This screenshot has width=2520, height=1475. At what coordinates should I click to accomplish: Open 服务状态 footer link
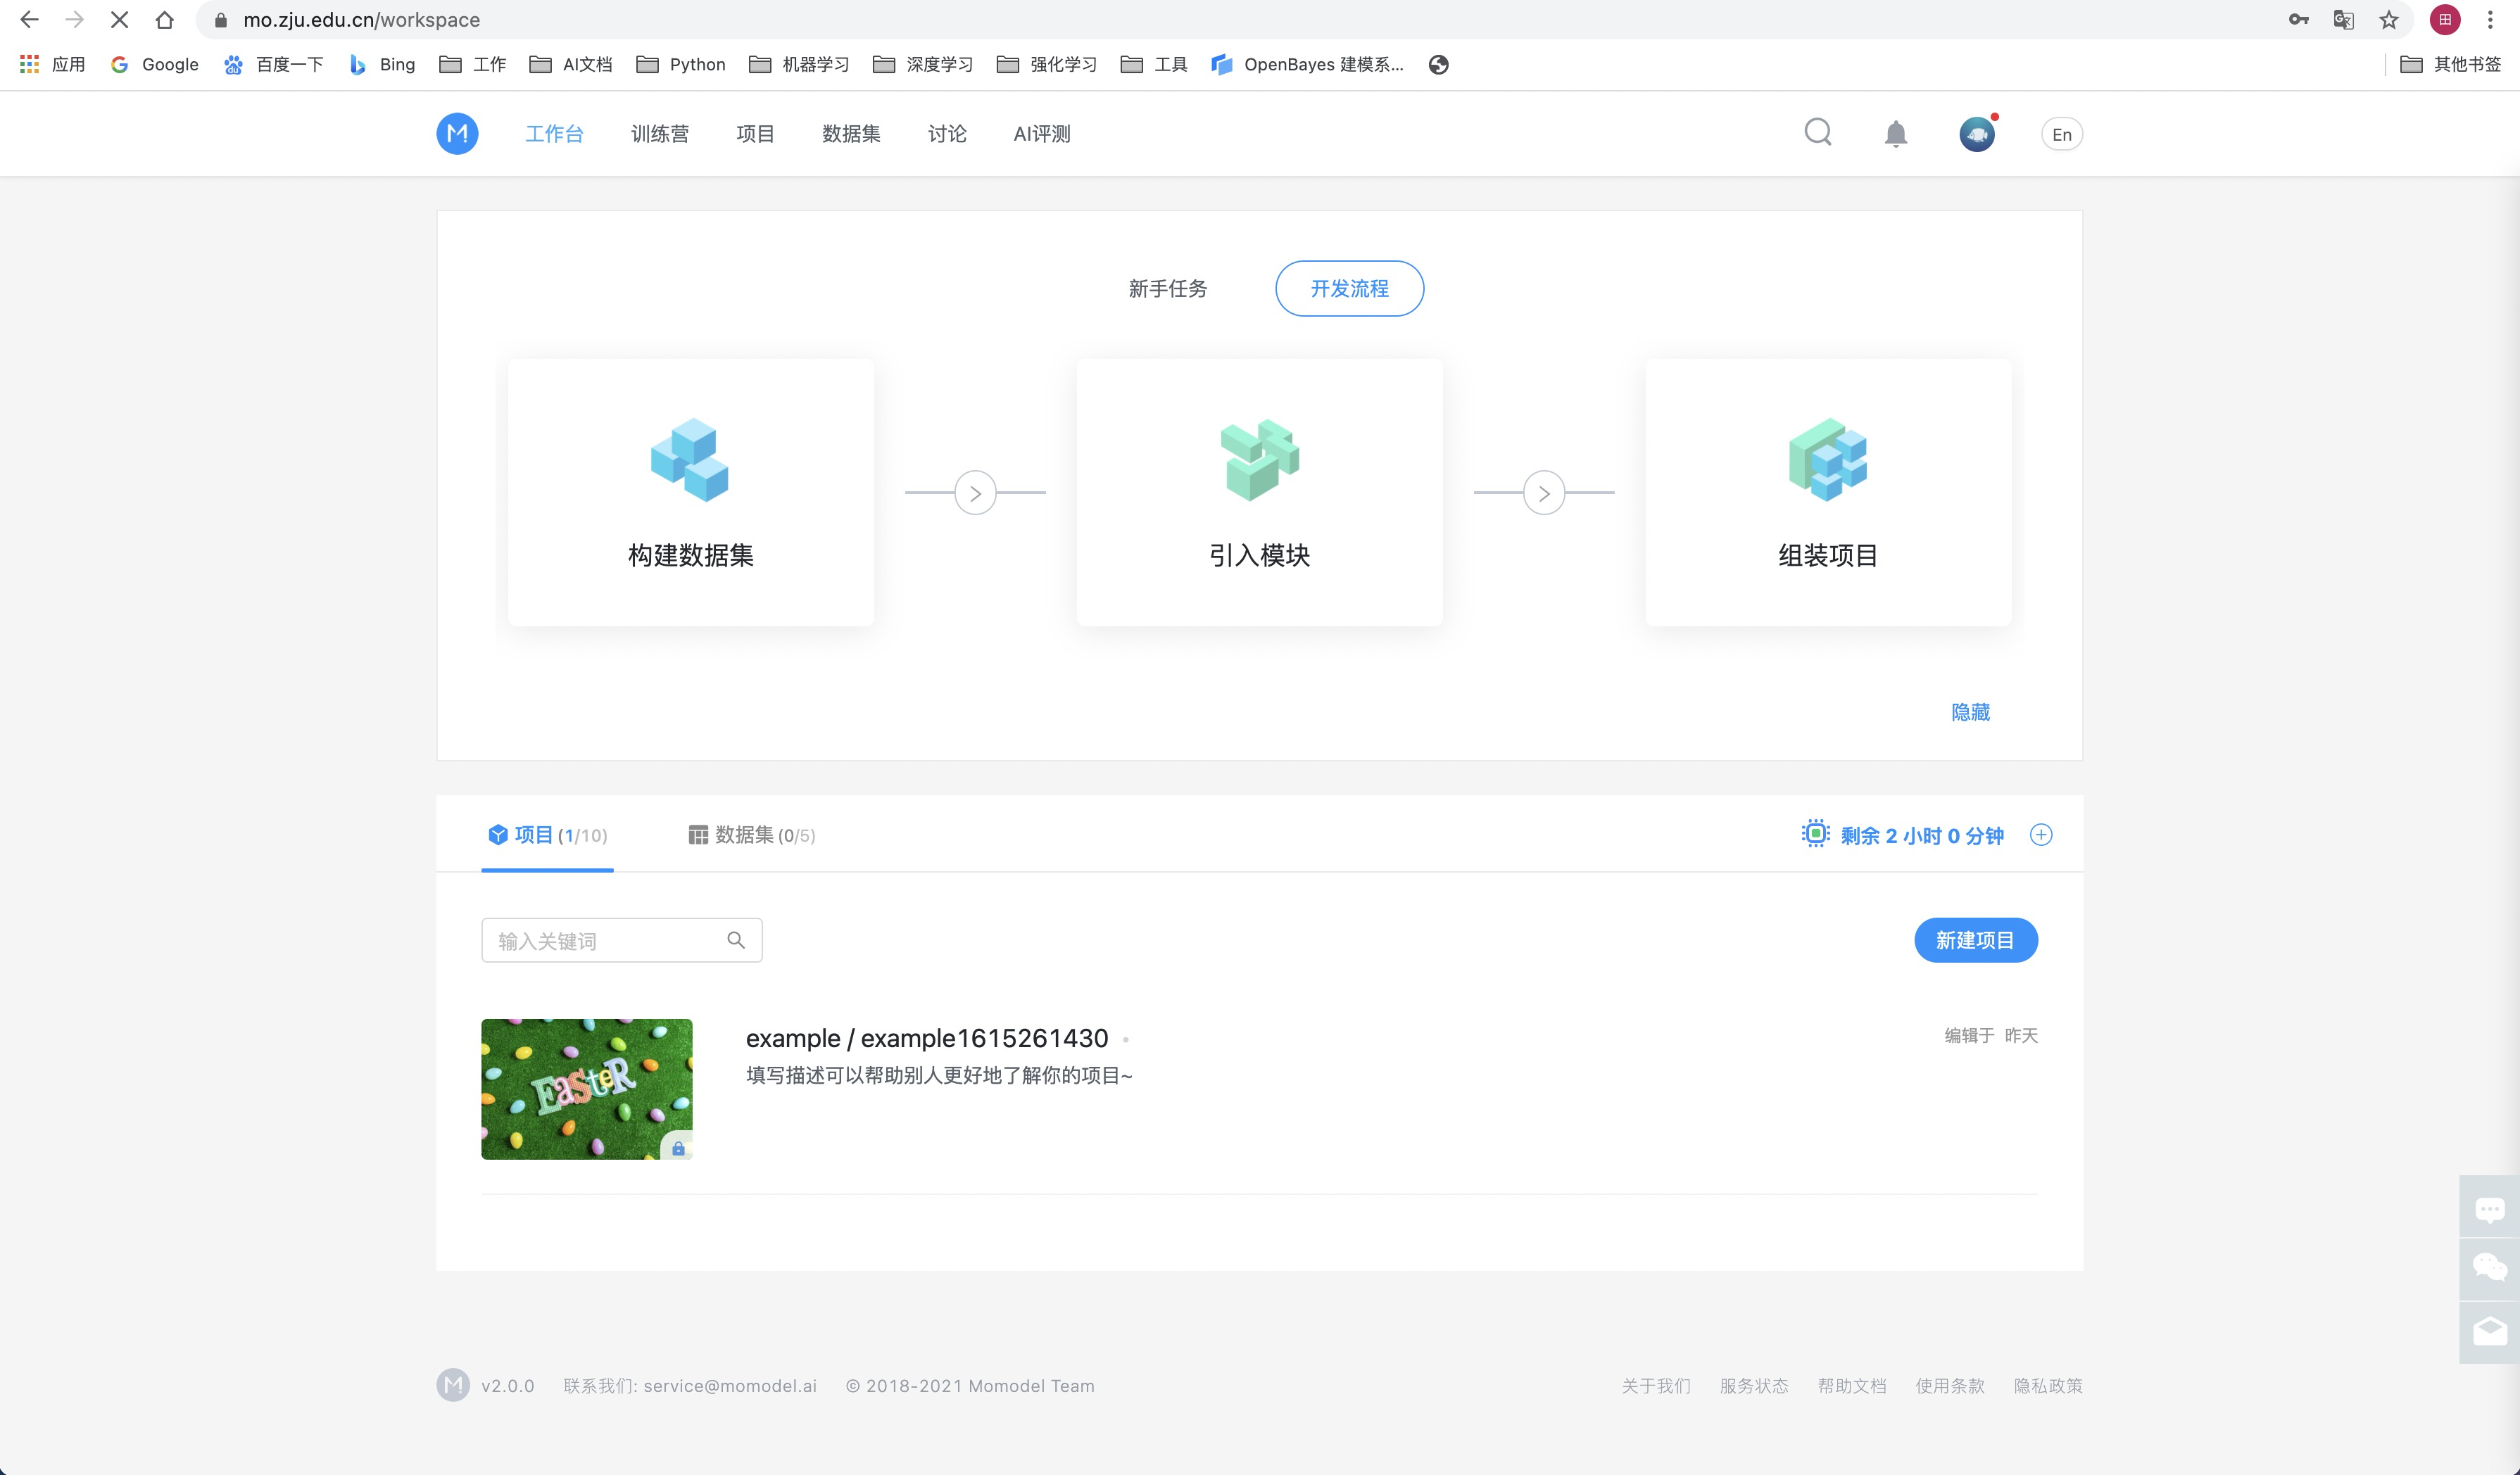tap(1754, 1386)
